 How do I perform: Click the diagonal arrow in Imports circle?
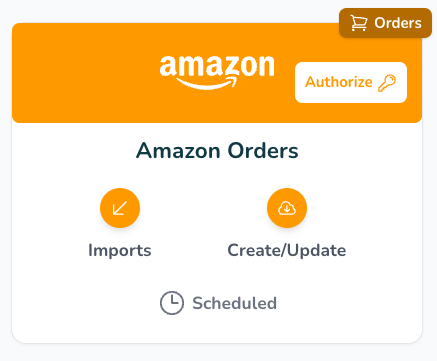[120, 208]
